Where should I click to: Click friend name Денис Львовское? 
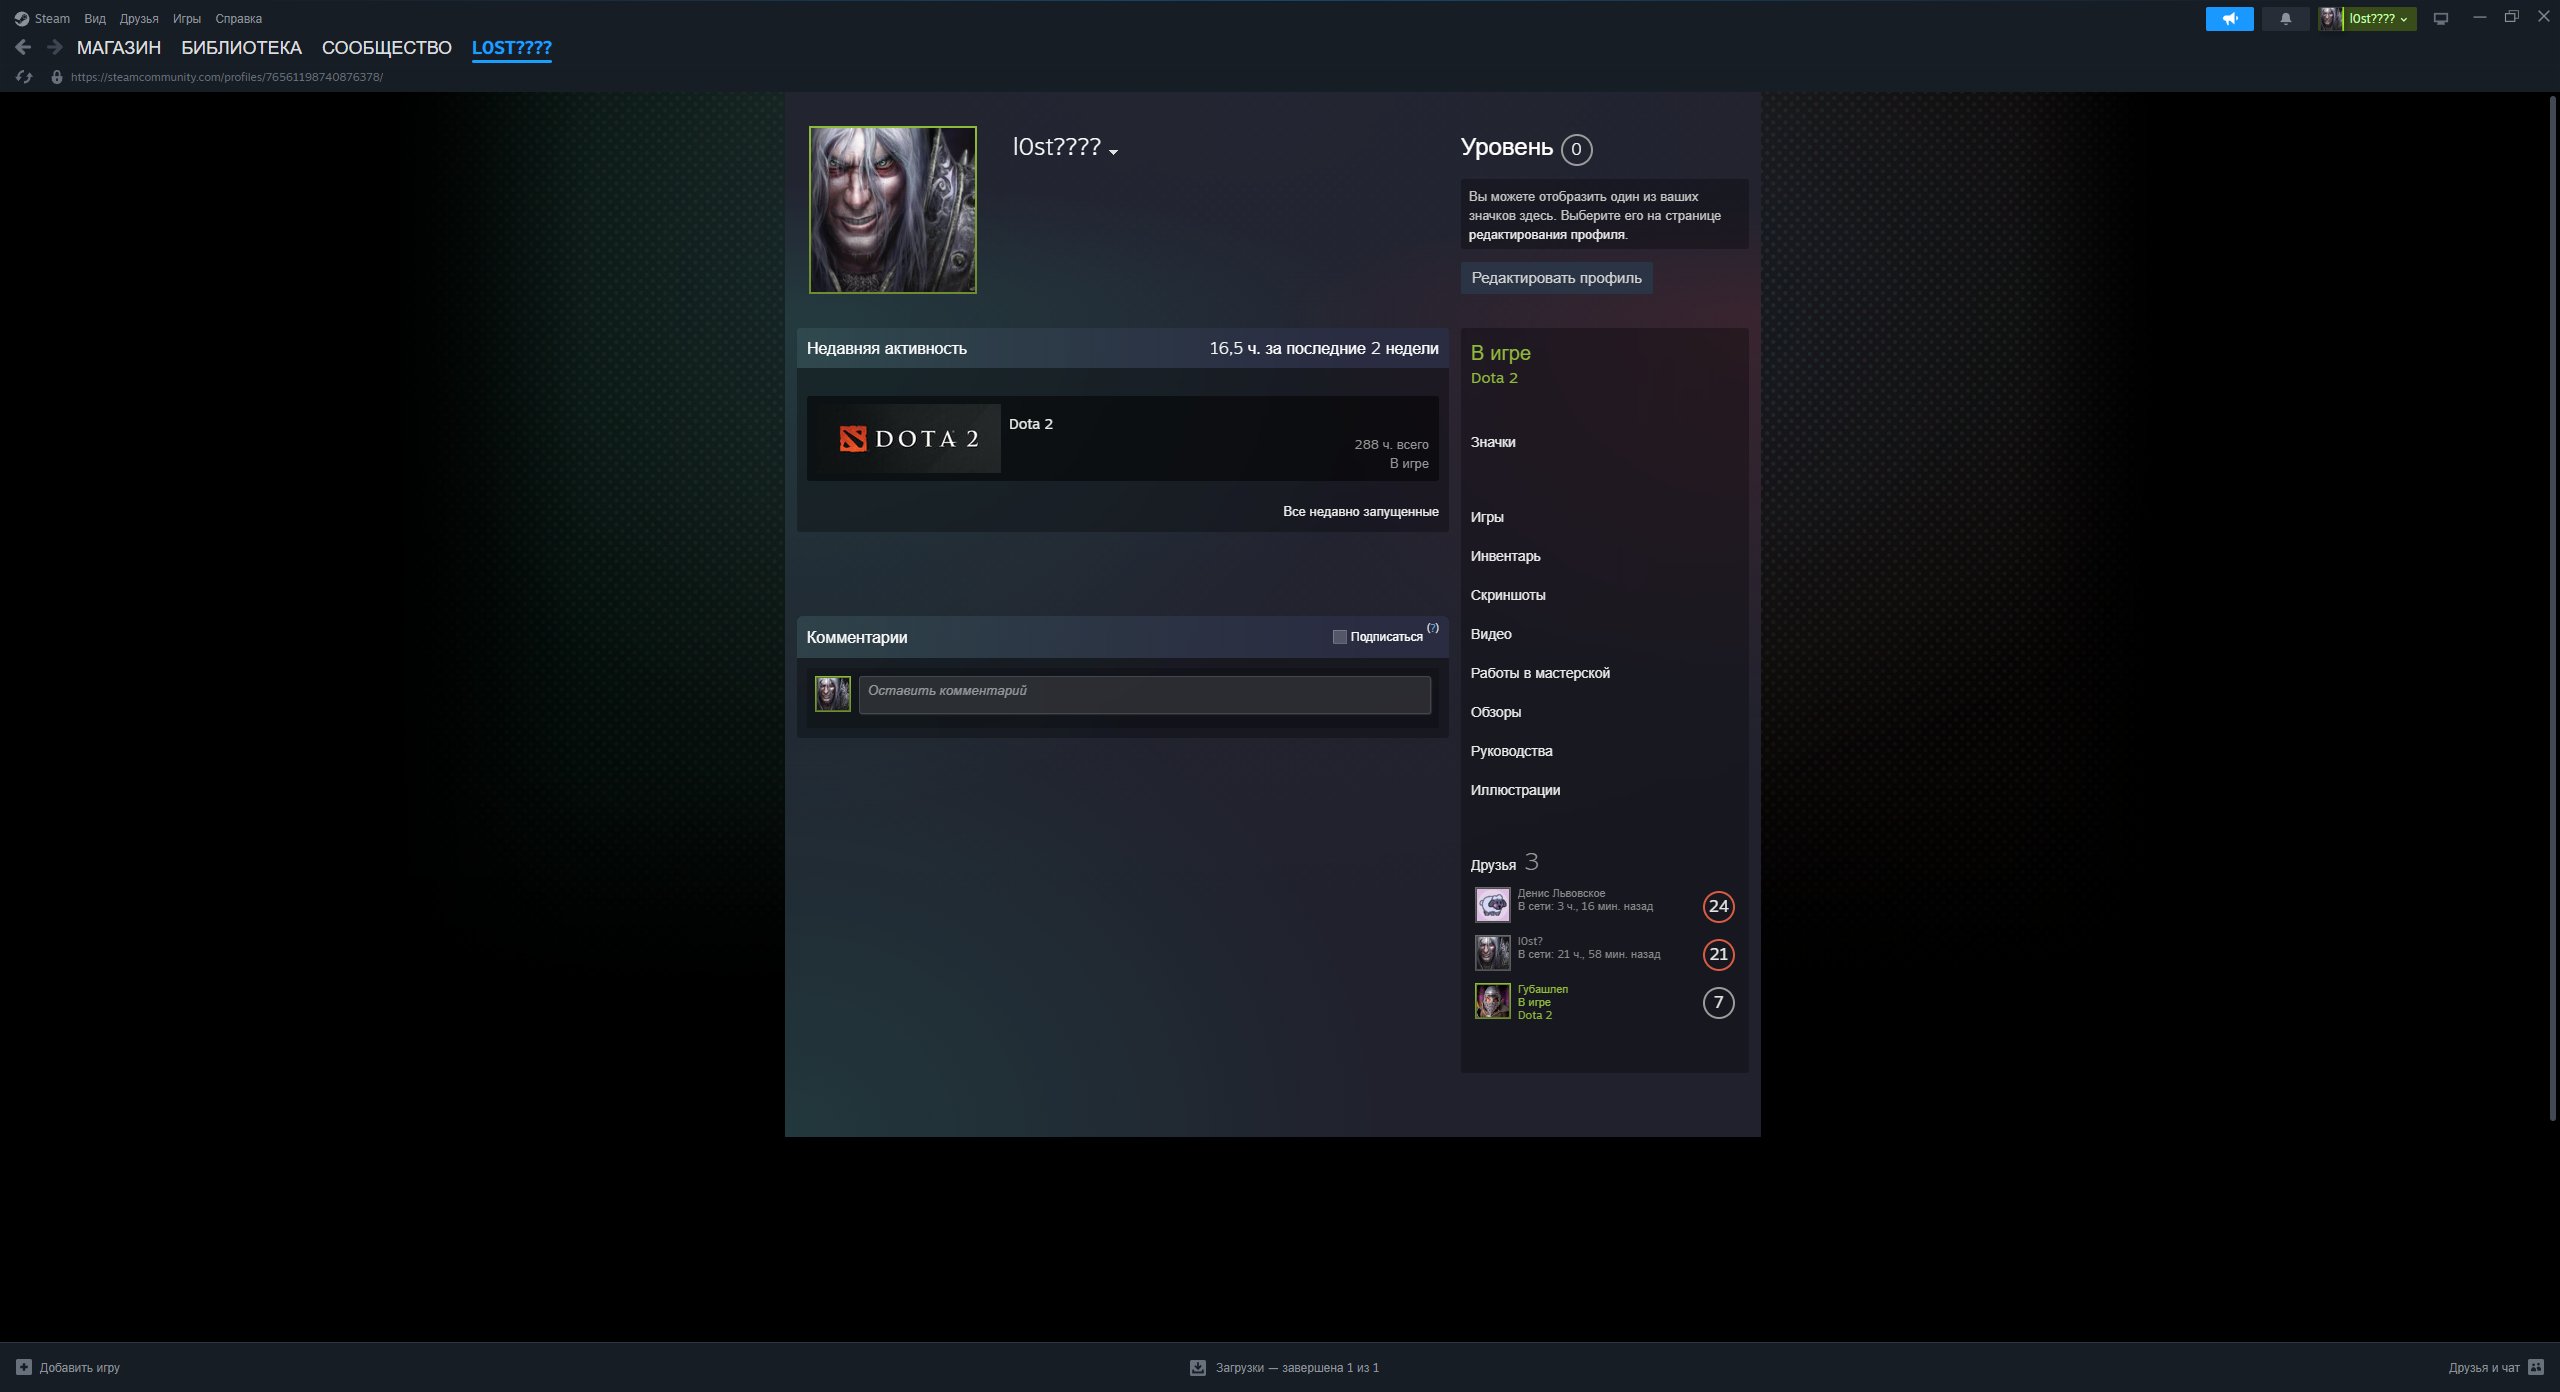click(x=1561, y=894)
